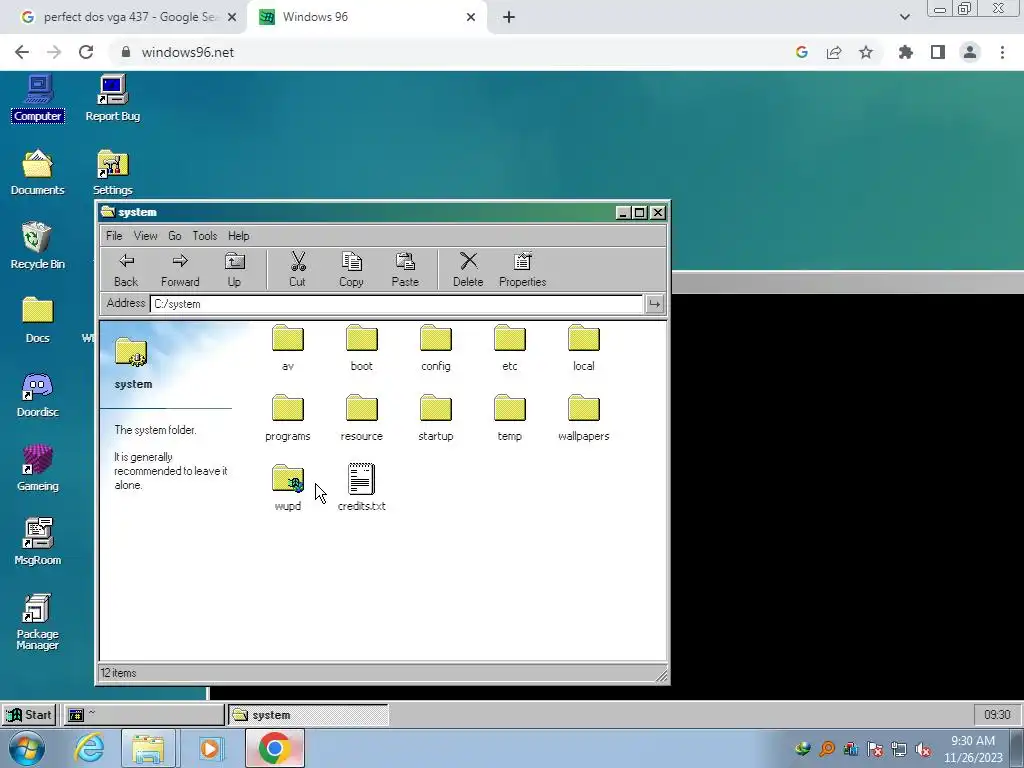Open the Help menu
The height and width of the screenshot is (768, 1024).
238,236
